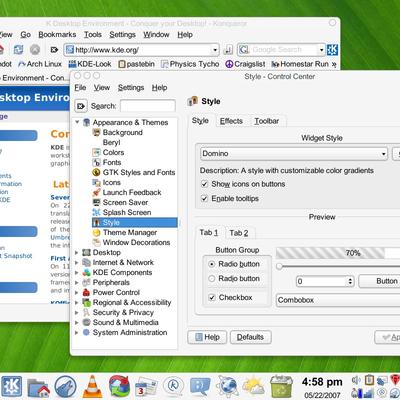The width and height of the screenshot is (400, 400).
Task: Open the Widget Style Domino dropdown
Action: [x=294, y=154]
